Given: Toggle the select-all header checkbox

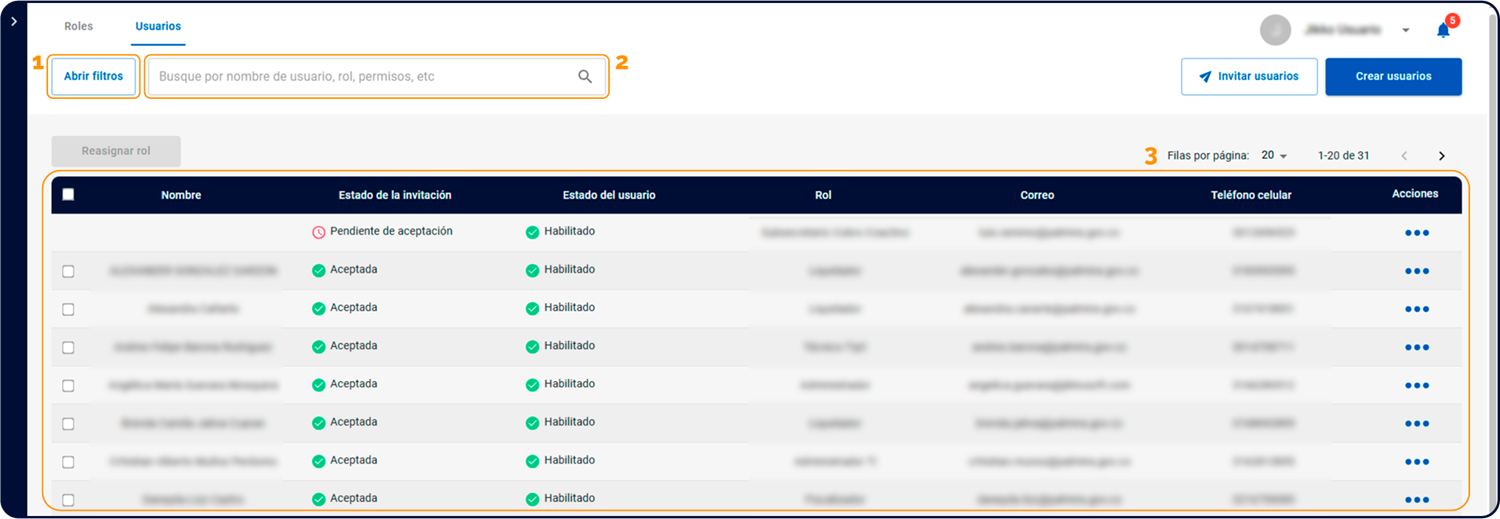Looking at the screenshot, I should click(68, 195).
